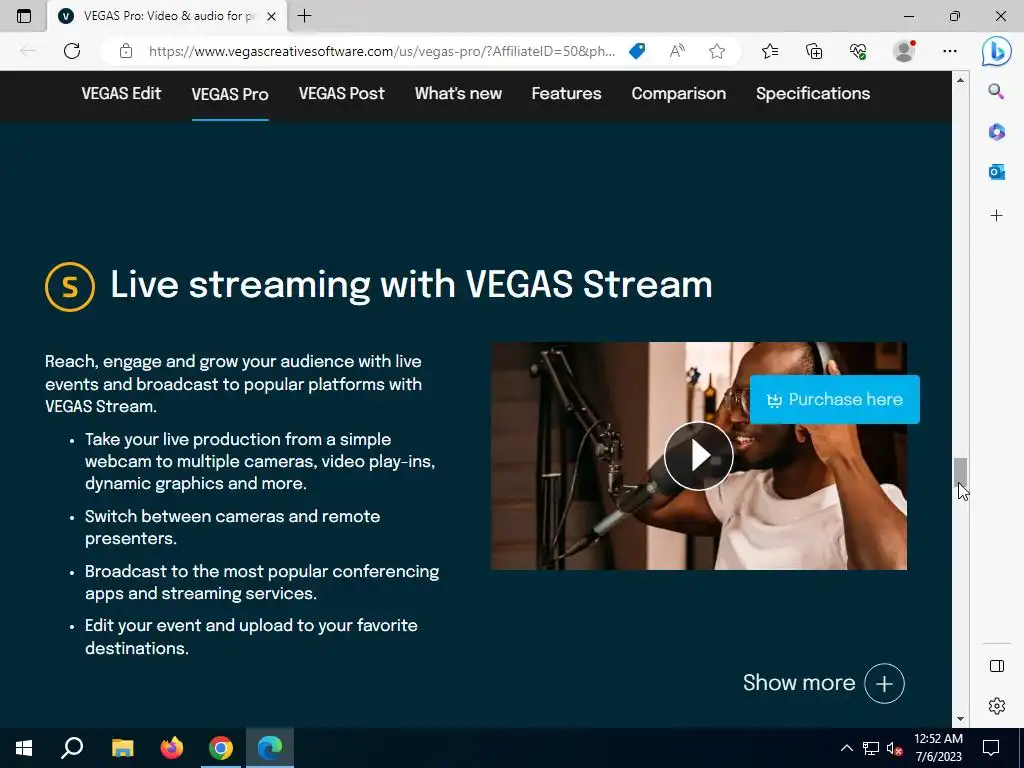Viewport: 1024px width, 768px height.
Task: Open the Favorites list icon
Action: click(770, 51)
